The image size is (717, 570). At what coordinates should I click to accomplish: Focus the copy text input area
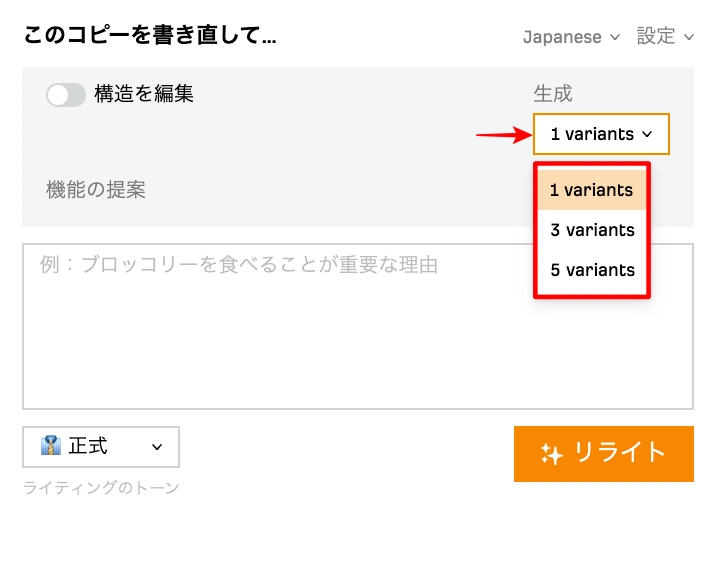coord(358,326)
